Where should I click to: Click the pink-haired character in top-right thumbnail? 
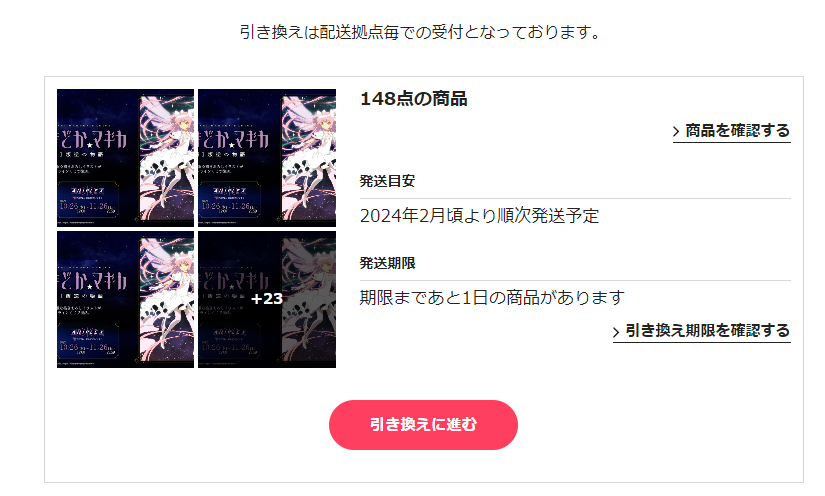pos(309,158)
